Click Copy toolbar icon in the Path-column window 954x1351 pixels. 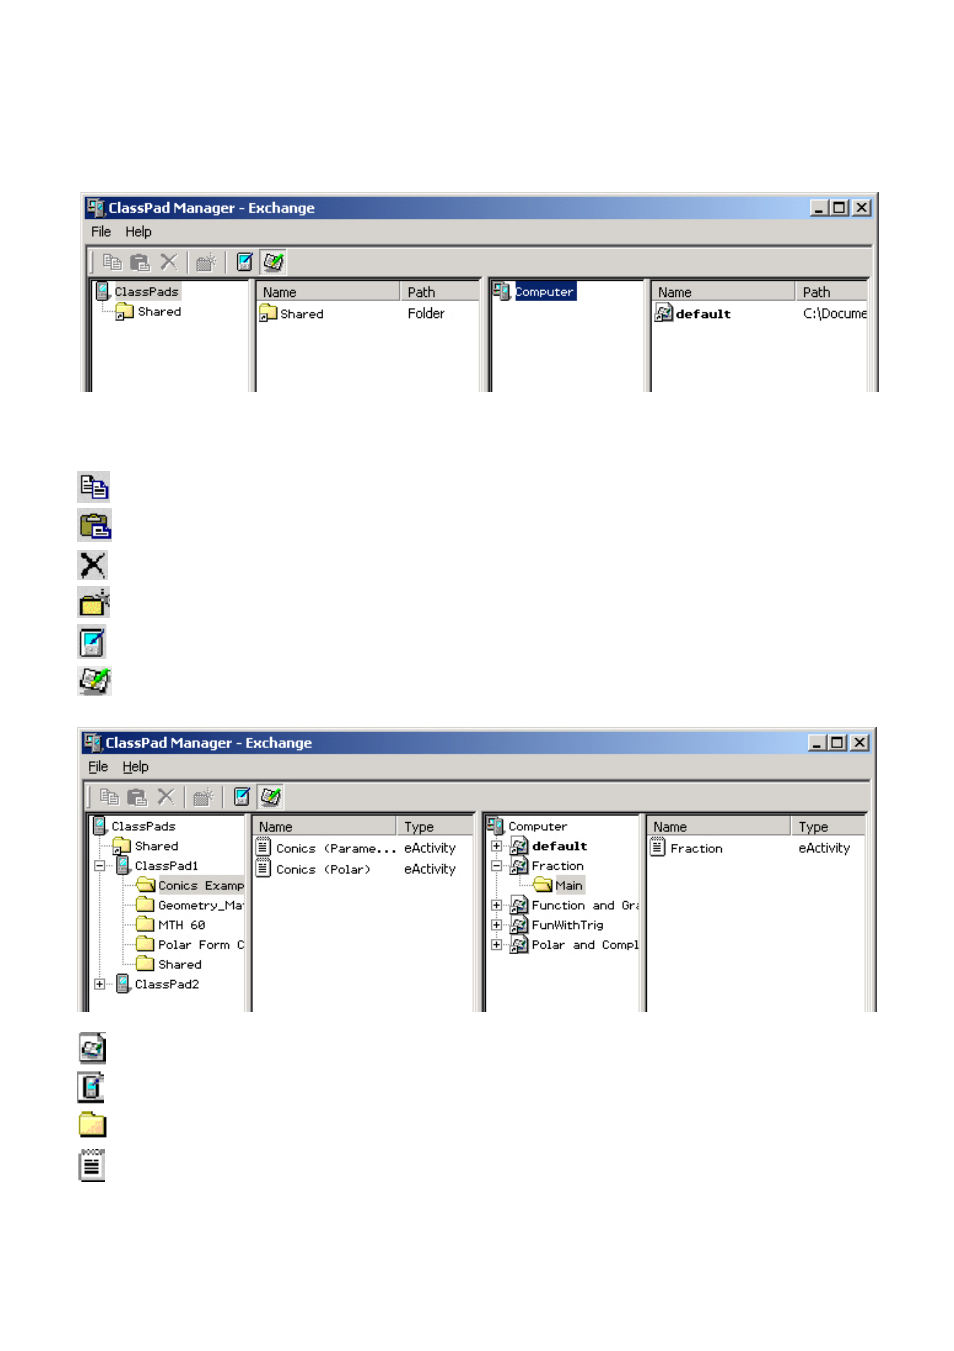pos(112,262)
